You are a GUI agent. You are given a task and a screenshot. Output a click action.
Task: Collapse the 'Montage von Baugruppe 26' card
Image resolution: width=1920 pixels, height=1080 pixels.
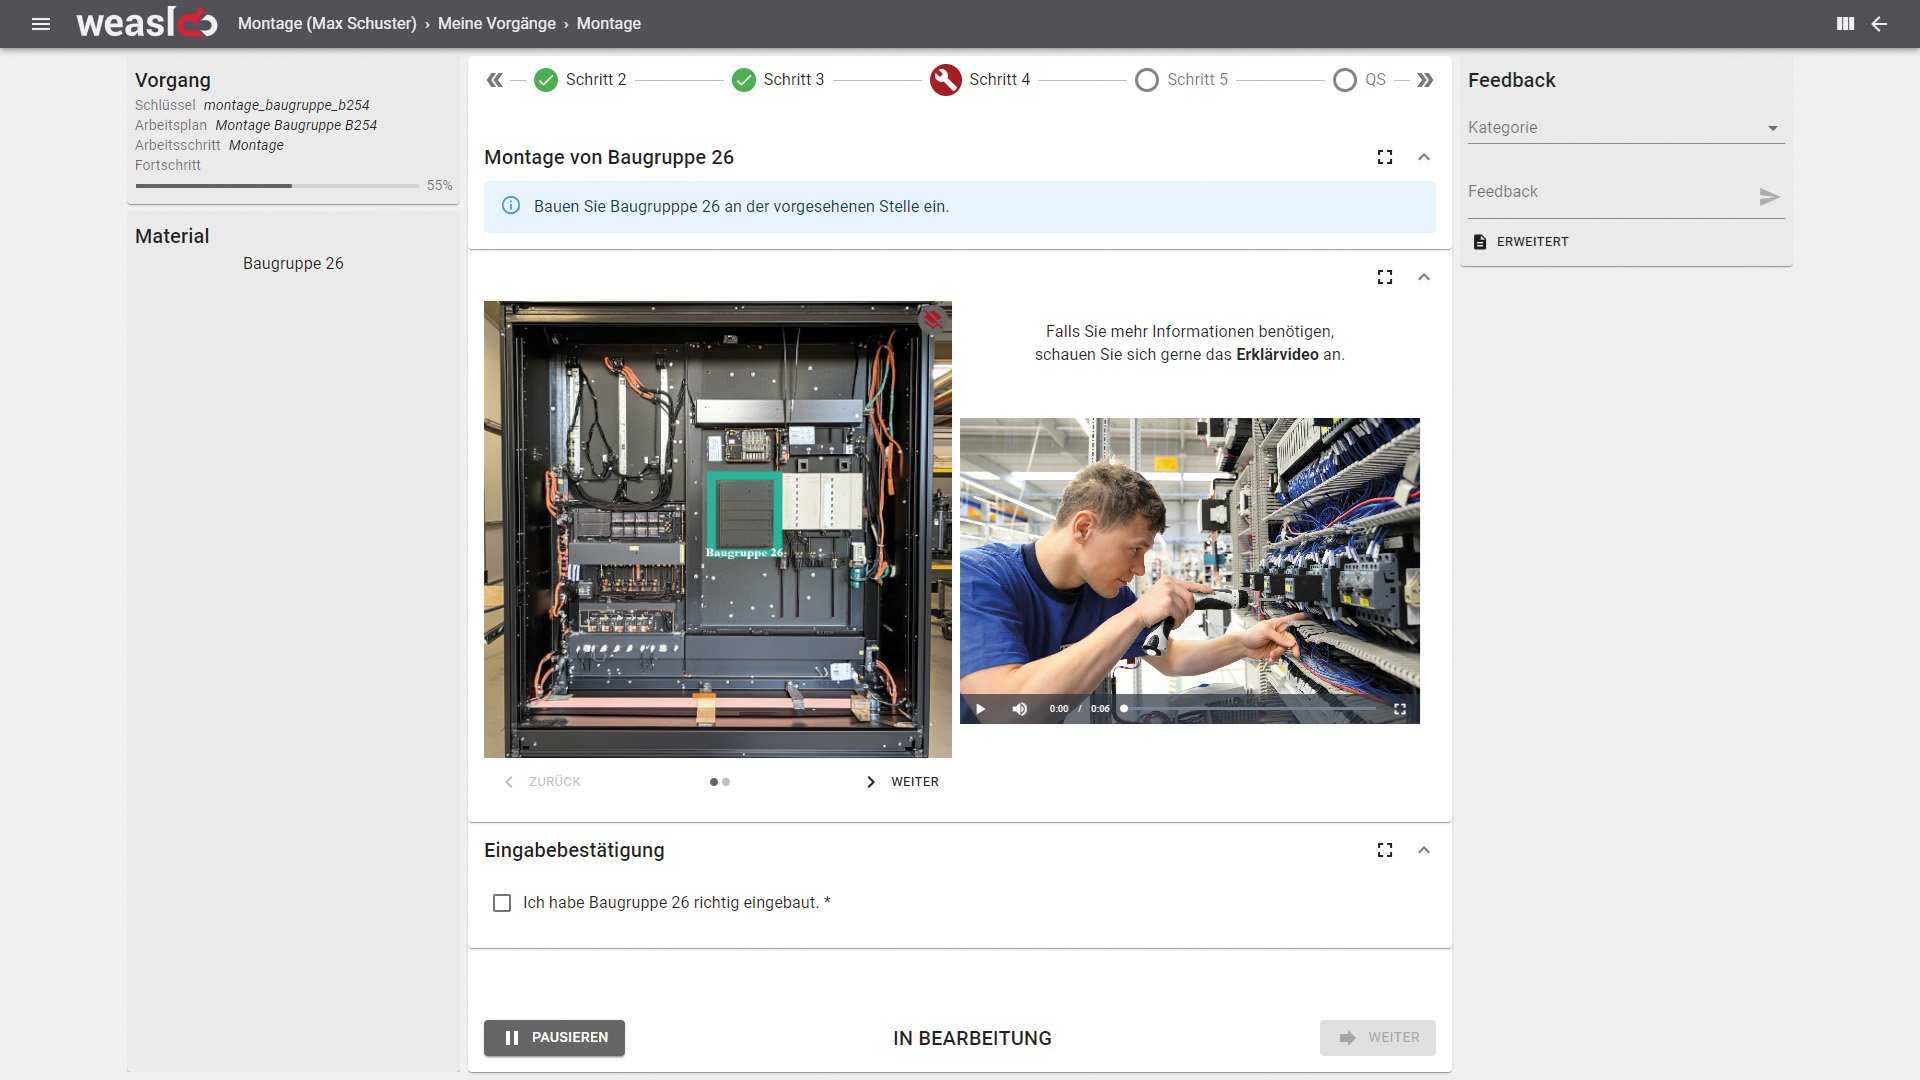point(1424,157)
